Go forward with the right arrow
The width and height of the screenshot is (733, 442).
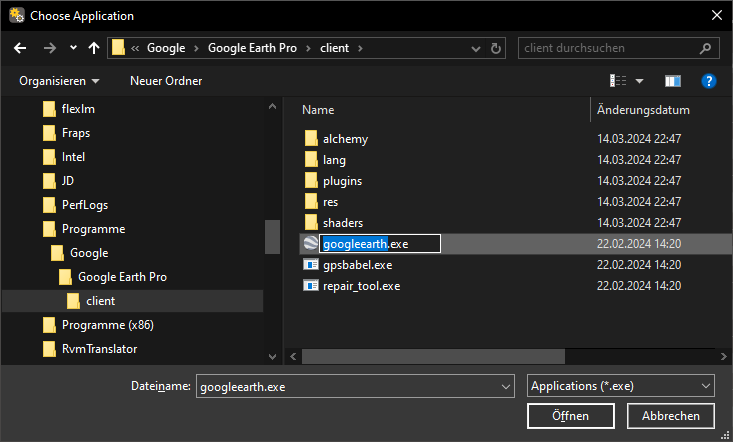50,48
